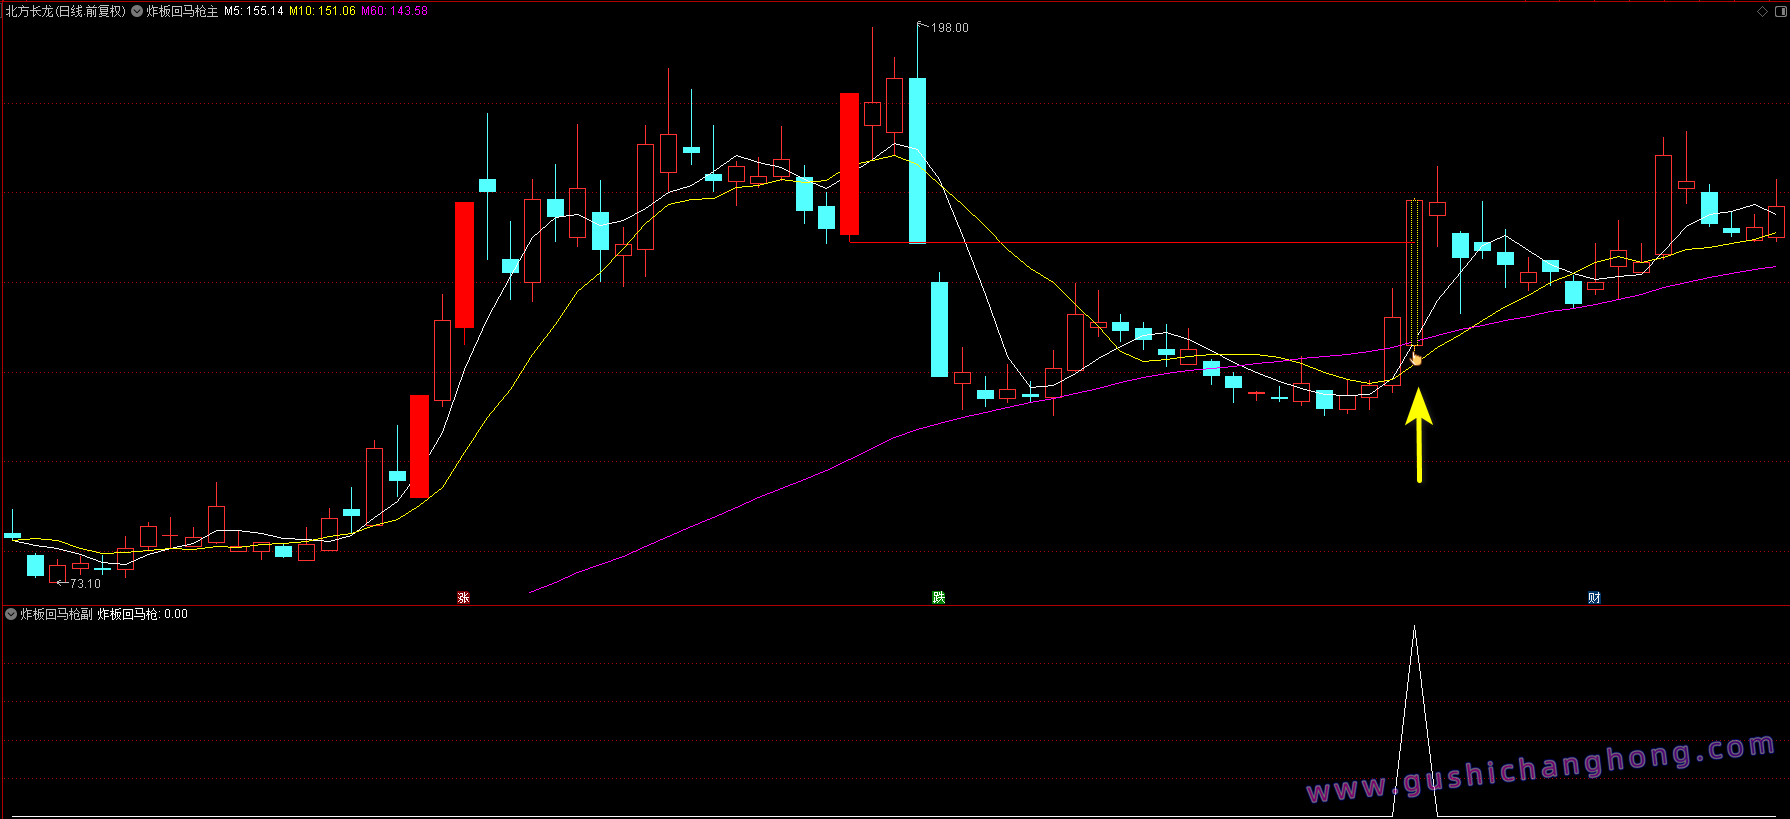Viewport: 1790px width, 819px height.
Task: Expand the 炸板回马枪副 sub-indicator dropdown arrow
Action: tap(11, 614)
